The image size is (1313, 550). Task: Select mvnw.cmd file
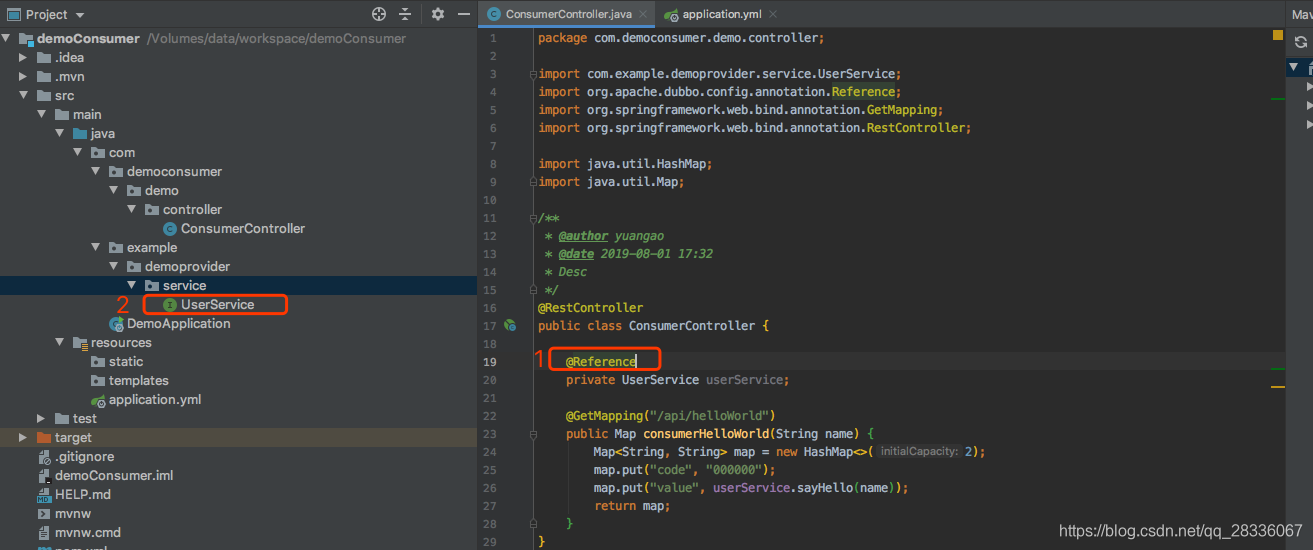88,533
